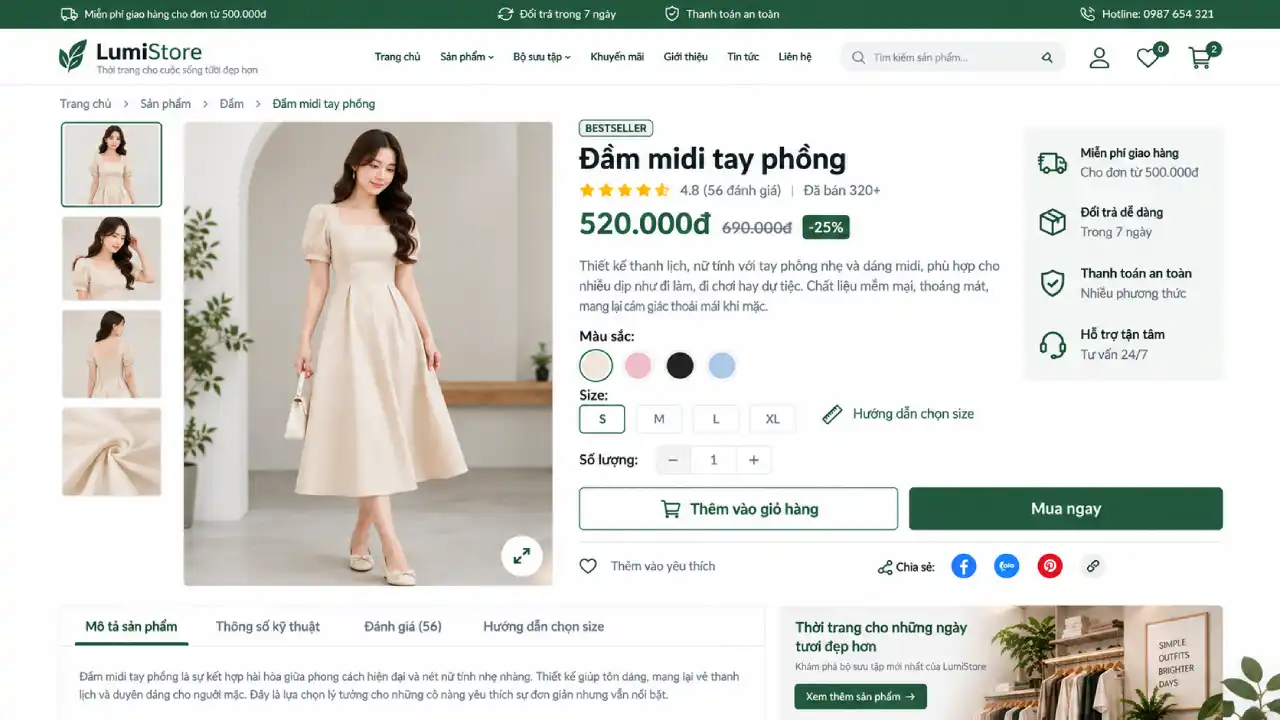This screenshot has height=720, width=1280.
Task: Select size L
Action: pyautogui.click(x=716, y=419)
